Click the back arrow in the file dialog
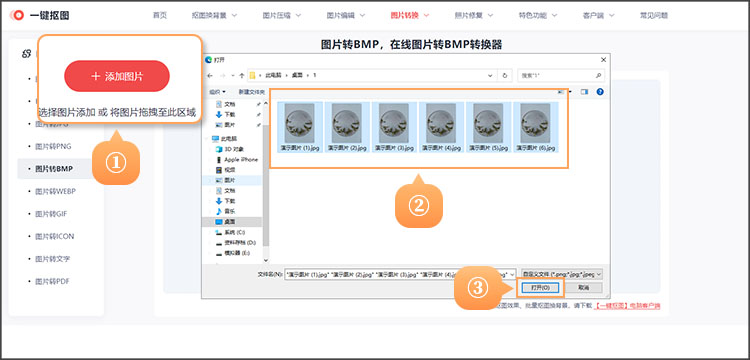The image size is (750, 360). coord(210,76)
